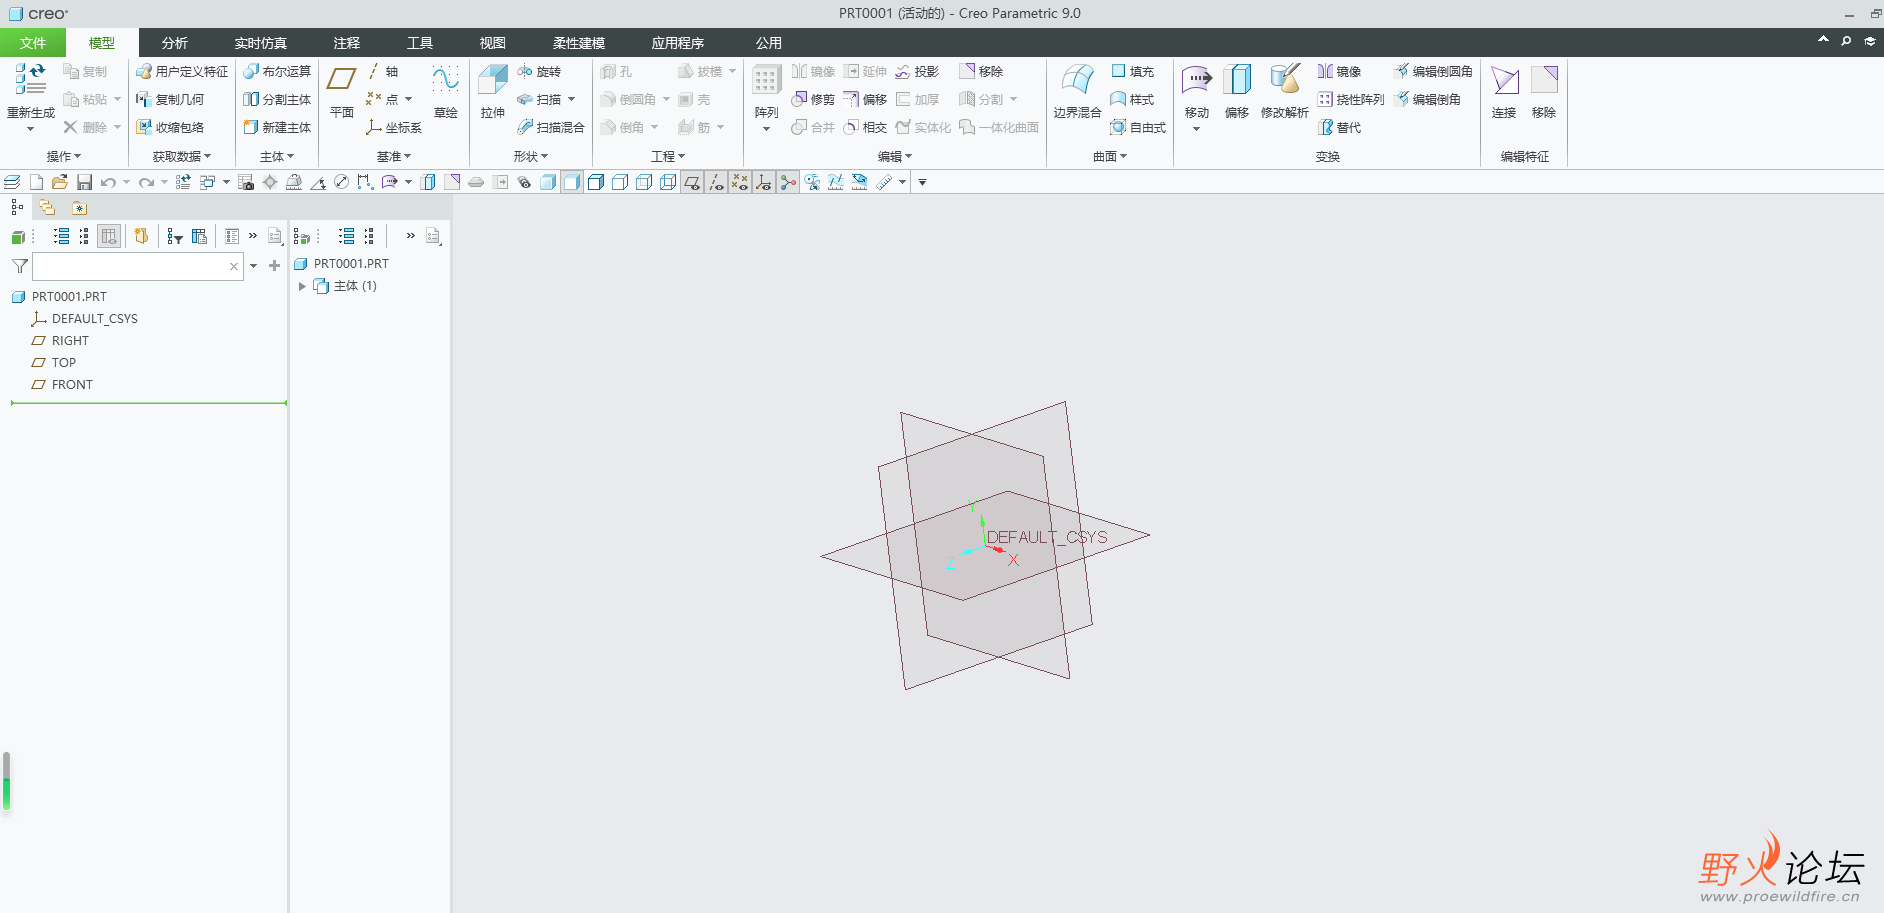
Task: Click the Fill (填充) surface tool
Action: tap(1132, 72)
